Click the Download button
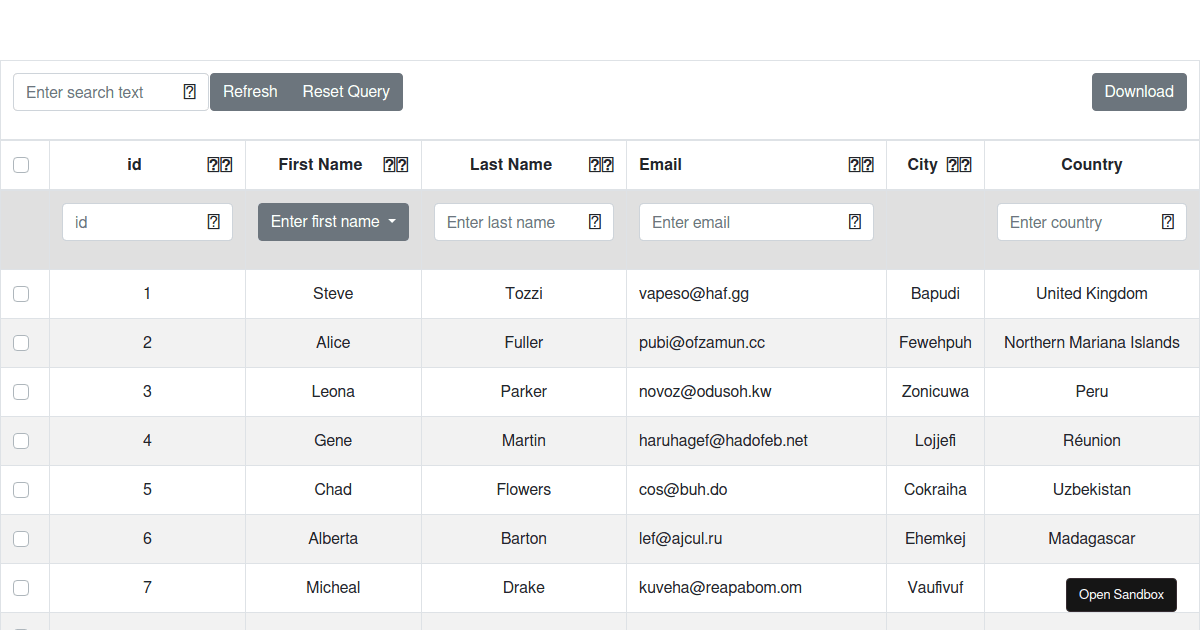The image size is (1200, 630). (x=1139, y=91)
